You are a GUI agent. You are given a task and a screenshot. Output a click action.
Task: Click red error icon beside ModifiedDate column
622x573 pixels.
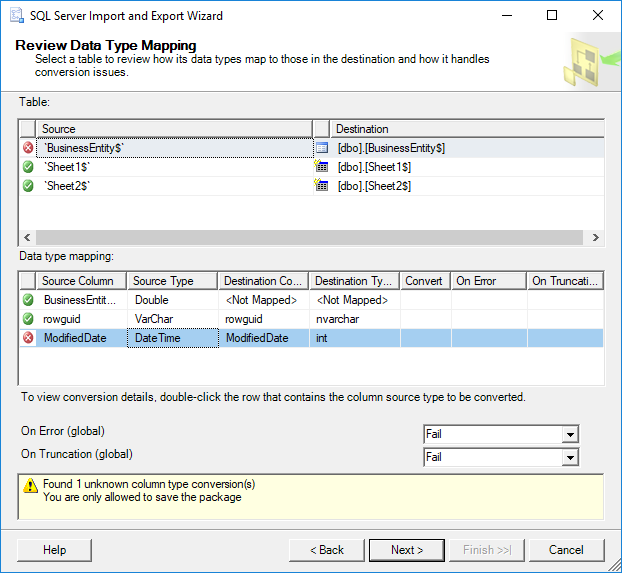pos(28,338)
